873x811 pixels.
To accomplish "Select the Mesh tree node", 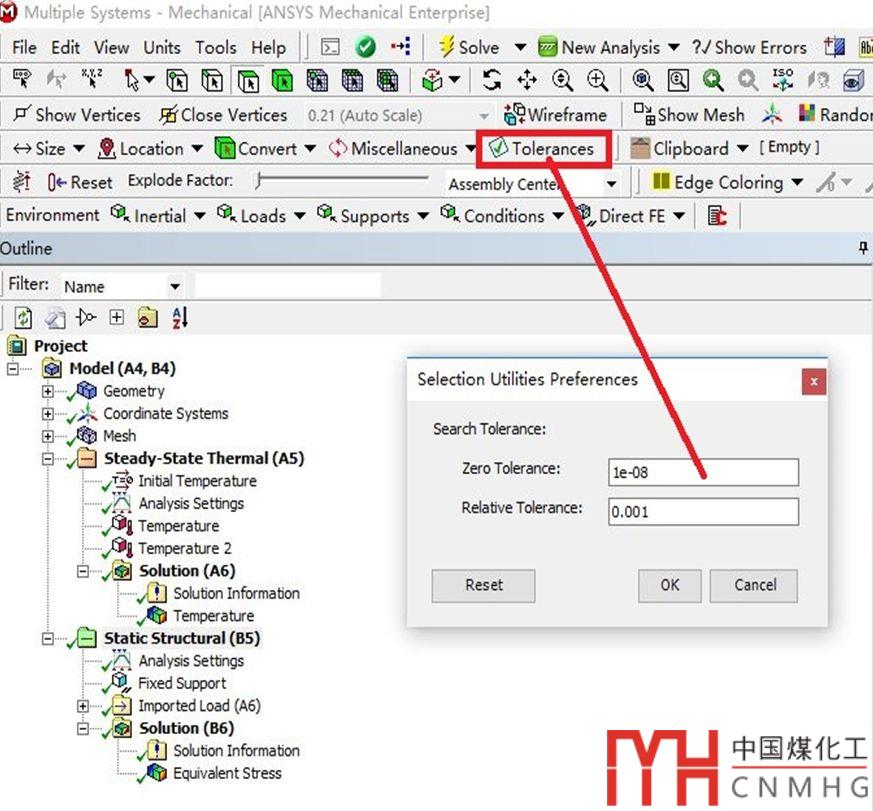I will point(120,435).
